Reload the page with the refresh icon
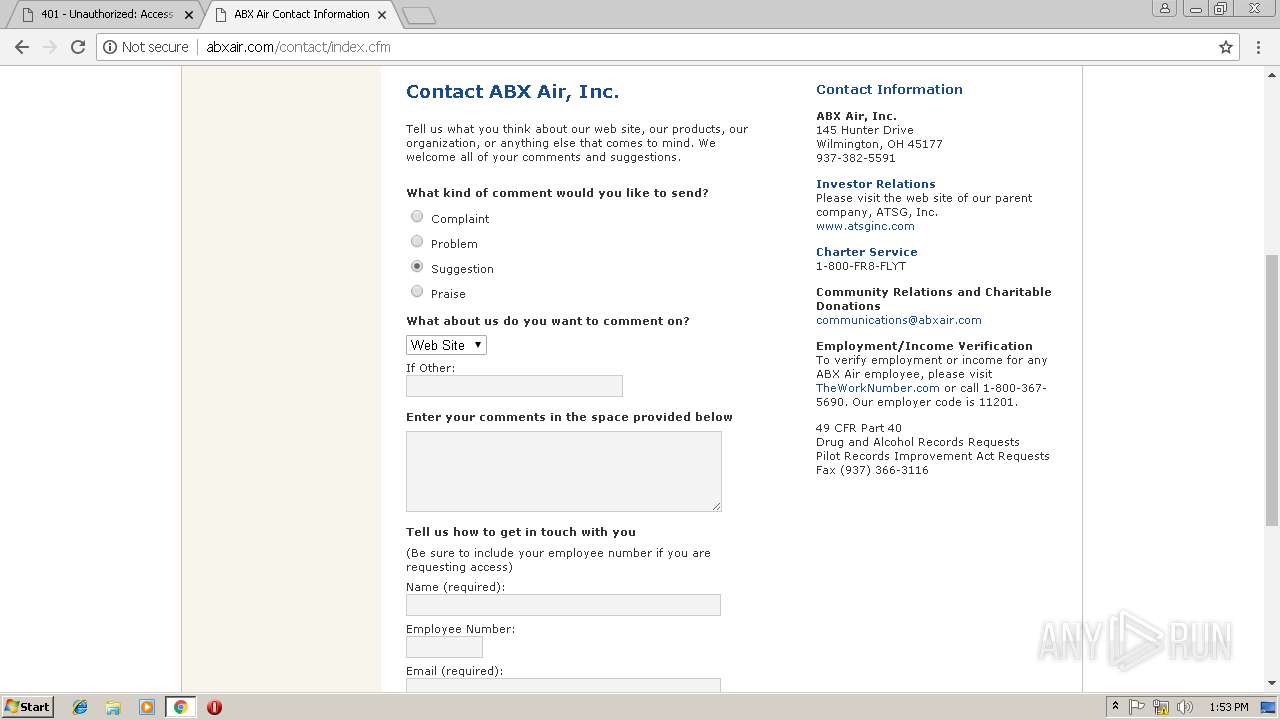 [x=78, y=47]
